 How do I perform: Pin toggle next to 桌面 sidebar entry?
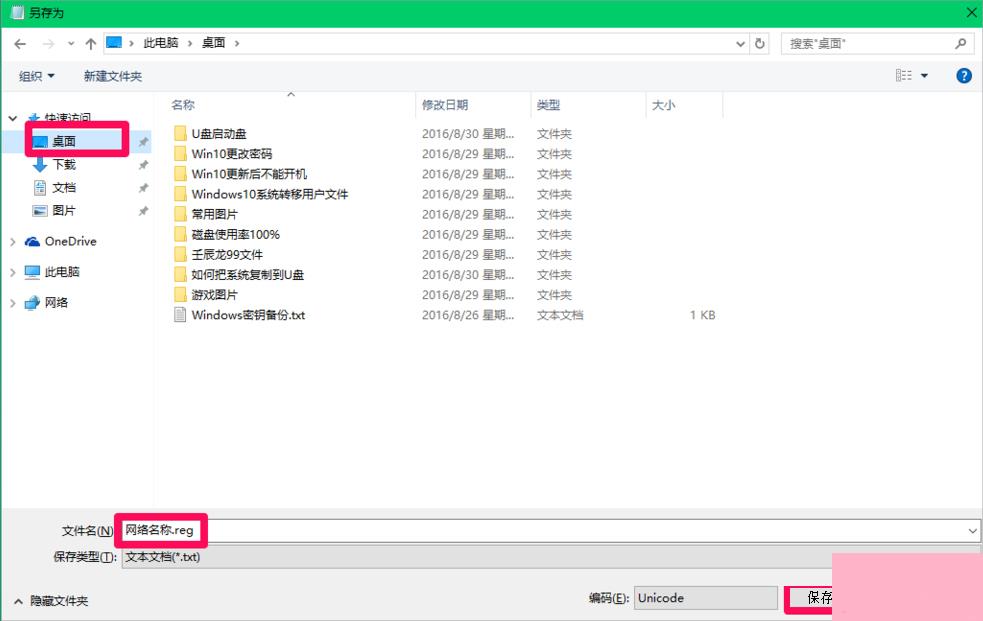pyautogui.click(x=143, y=141)
